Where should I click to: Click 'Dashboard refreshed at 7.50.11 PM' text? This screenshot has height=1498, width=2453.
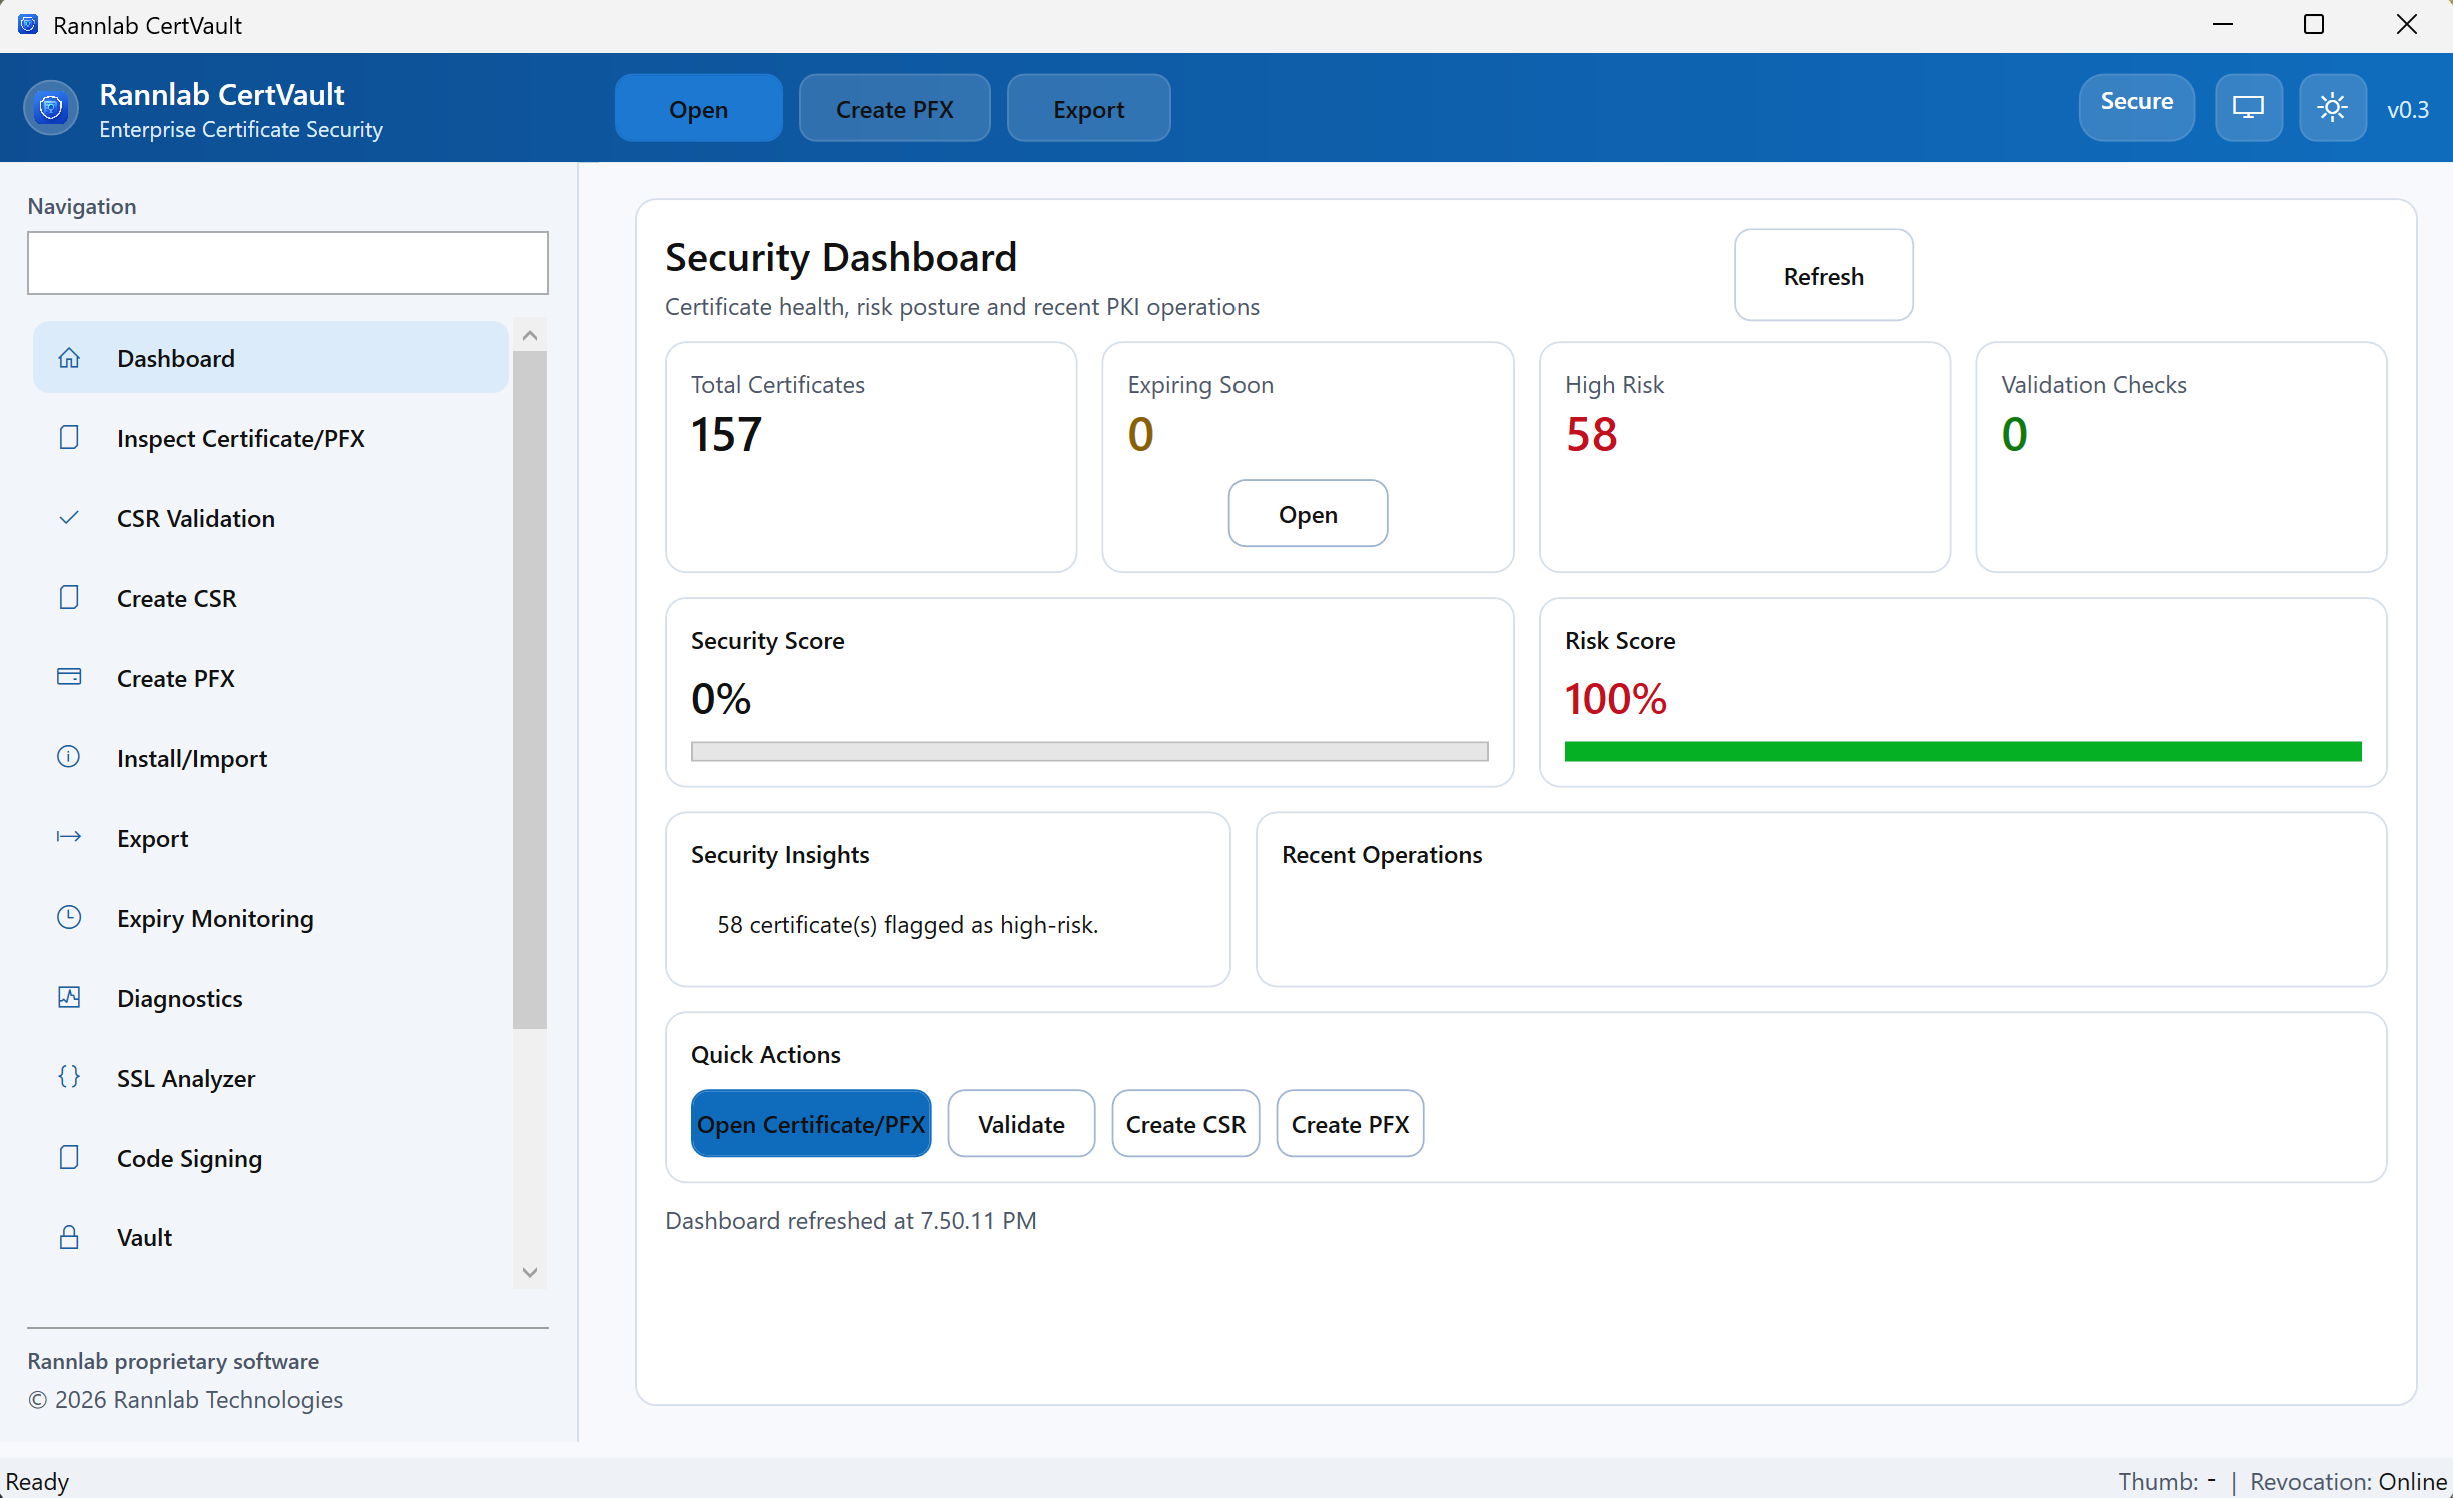[x=850, y=1220]
